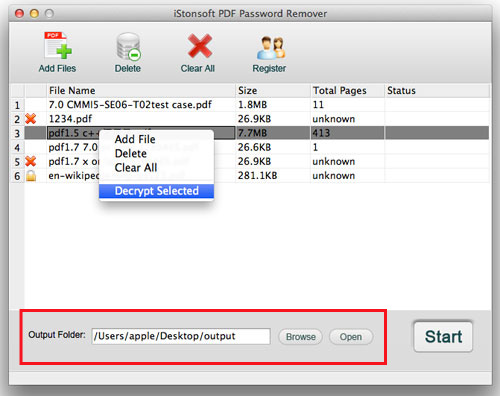The width and height of the screenshot is (500, 396).
Task: Click the 413 total pages cell
Action: point(347,133)
